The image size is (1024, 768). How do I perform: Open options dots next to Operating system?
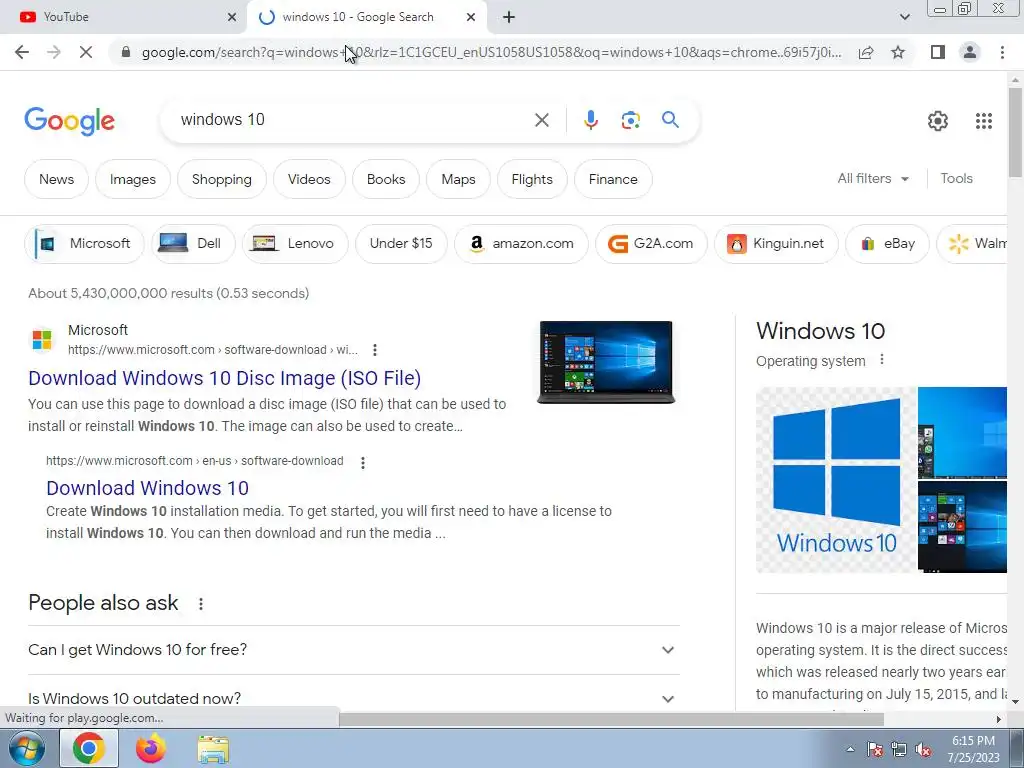click(882, 360)
